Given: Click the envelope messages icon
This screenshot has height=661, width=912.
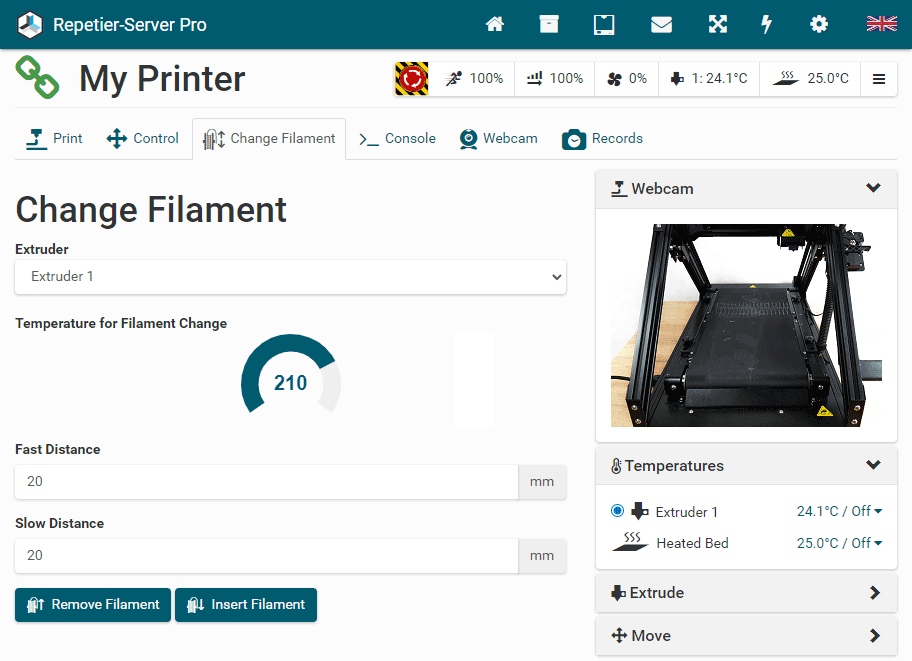Looking at the screenshot, I should [661, 25].
